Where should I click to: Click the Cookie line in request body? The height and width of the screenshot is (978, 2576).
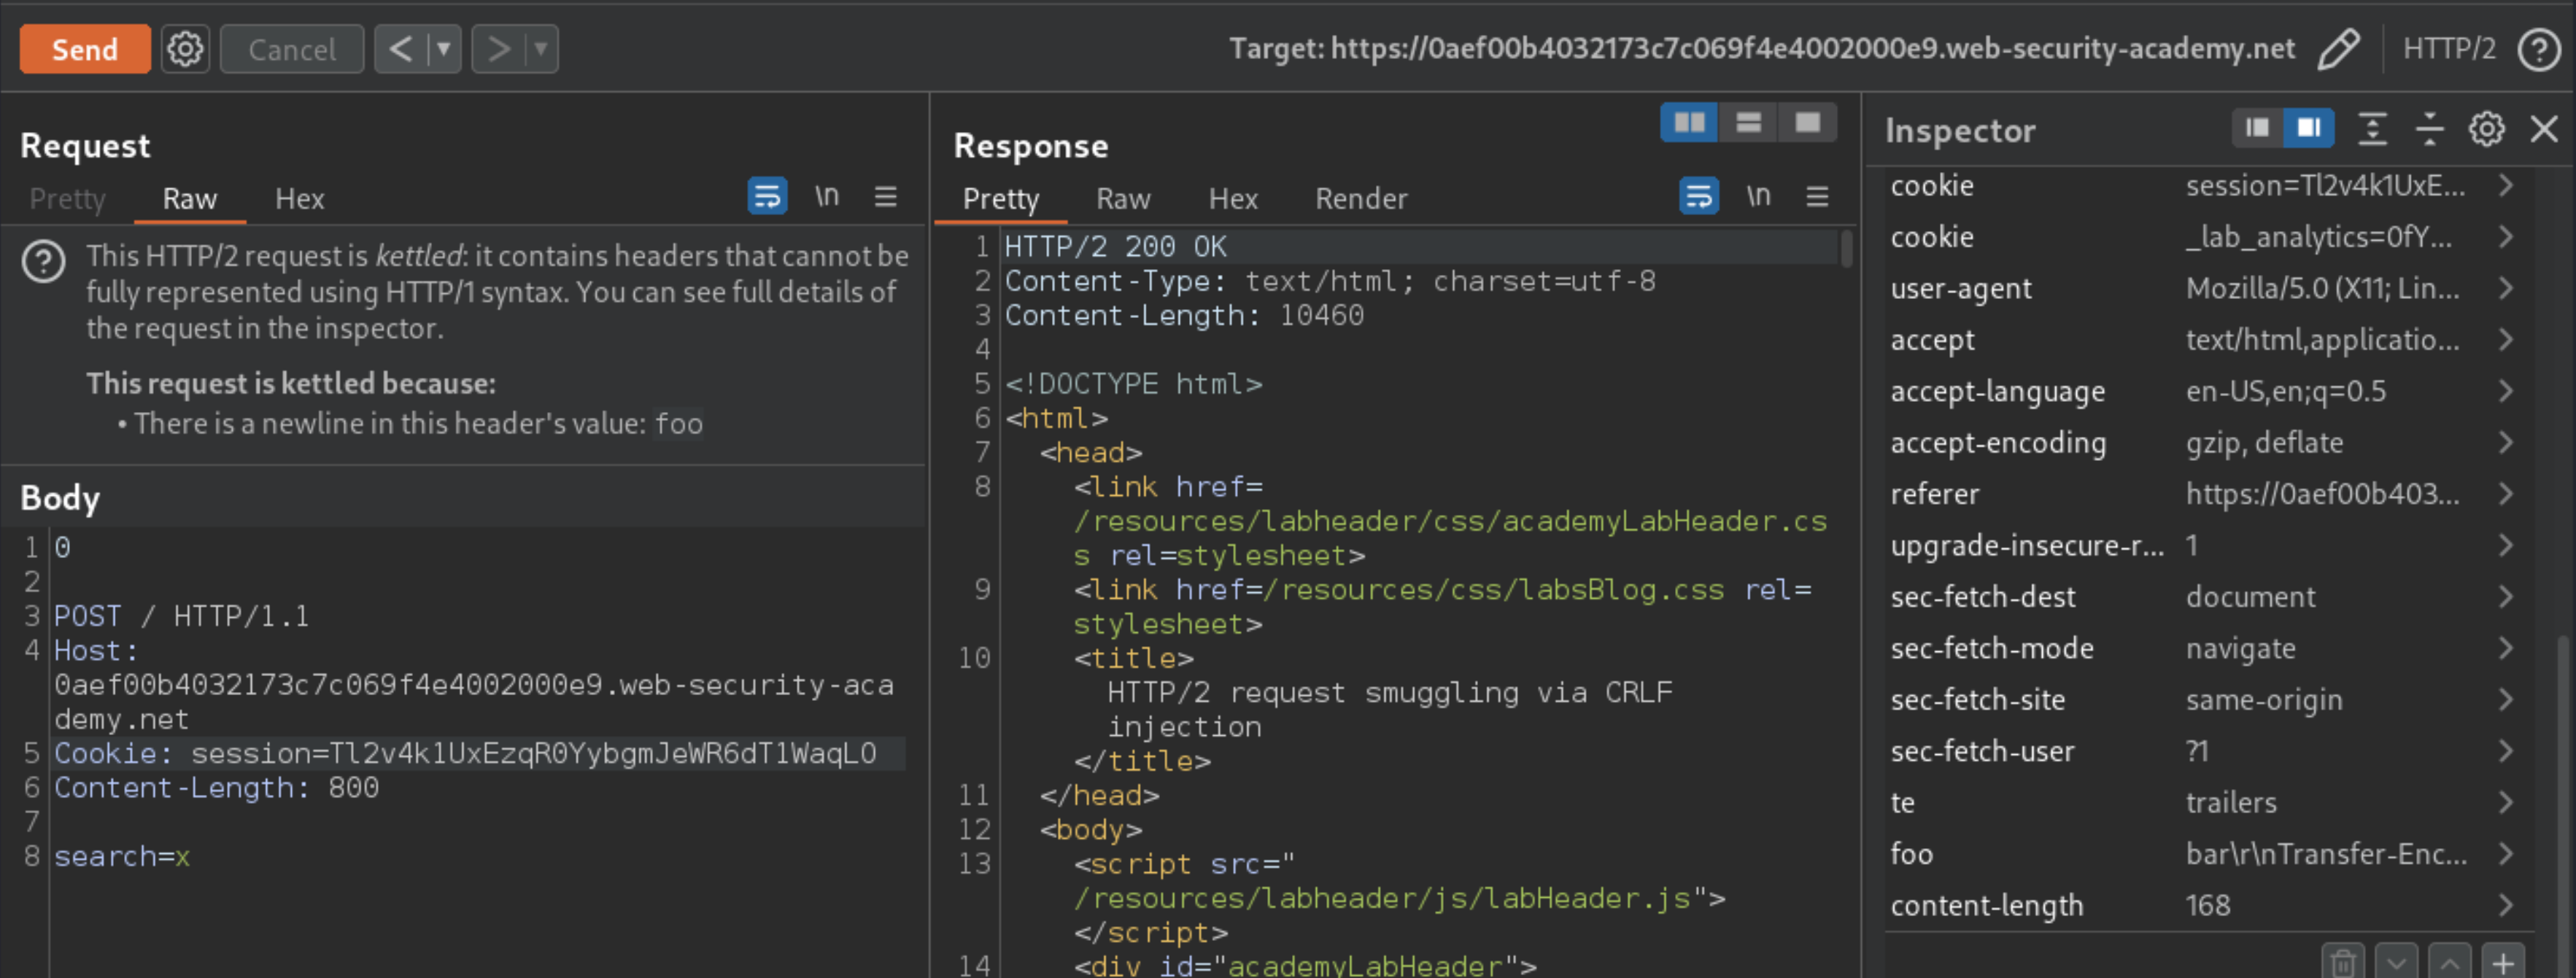point(465,753)
